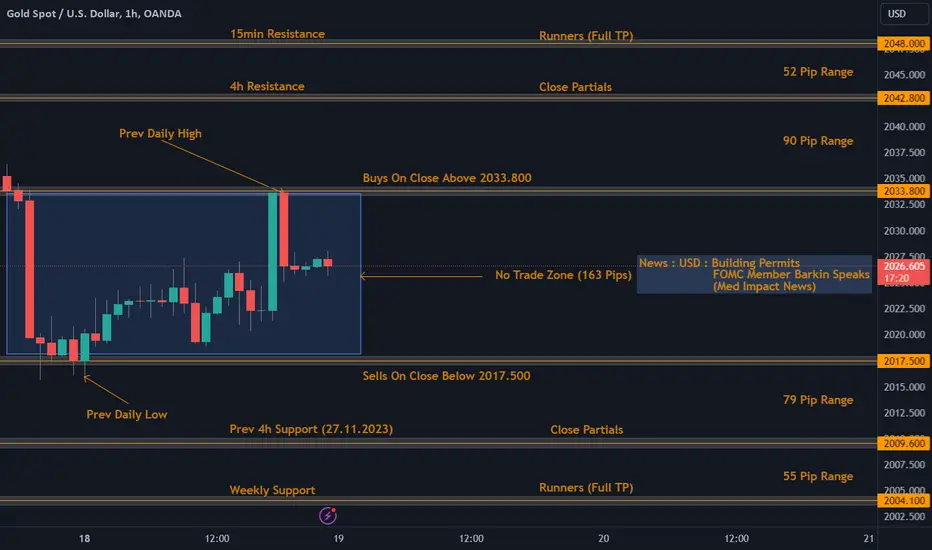Click the 2033.800 buy level price tag
The image size is (932, 550).
(x=904, y=191)
